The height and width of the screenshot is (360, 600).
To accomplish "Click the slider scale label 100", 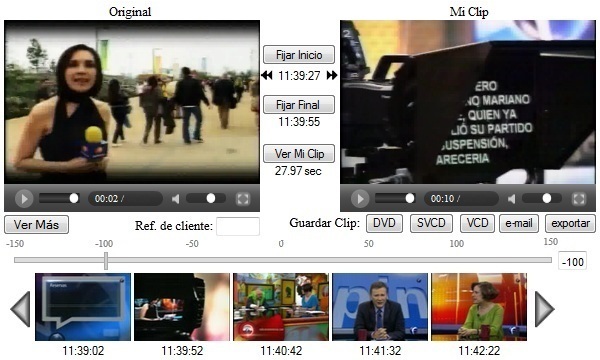I will pyautogui.click(x=457, y=244).
